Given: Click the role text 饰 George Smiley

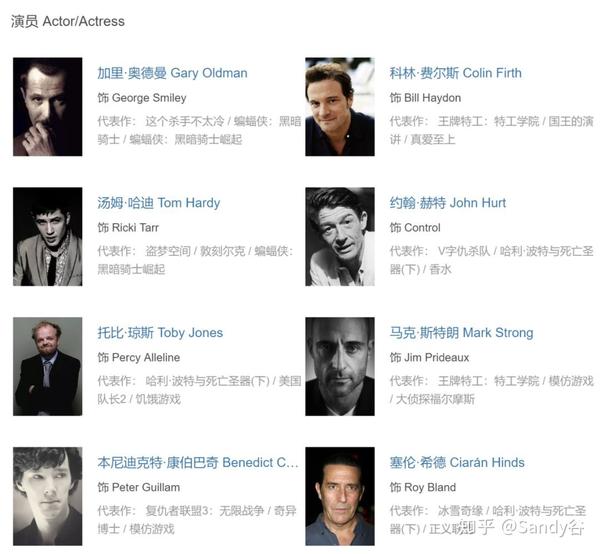Looking at the screenshot, I should pos(142,98).
